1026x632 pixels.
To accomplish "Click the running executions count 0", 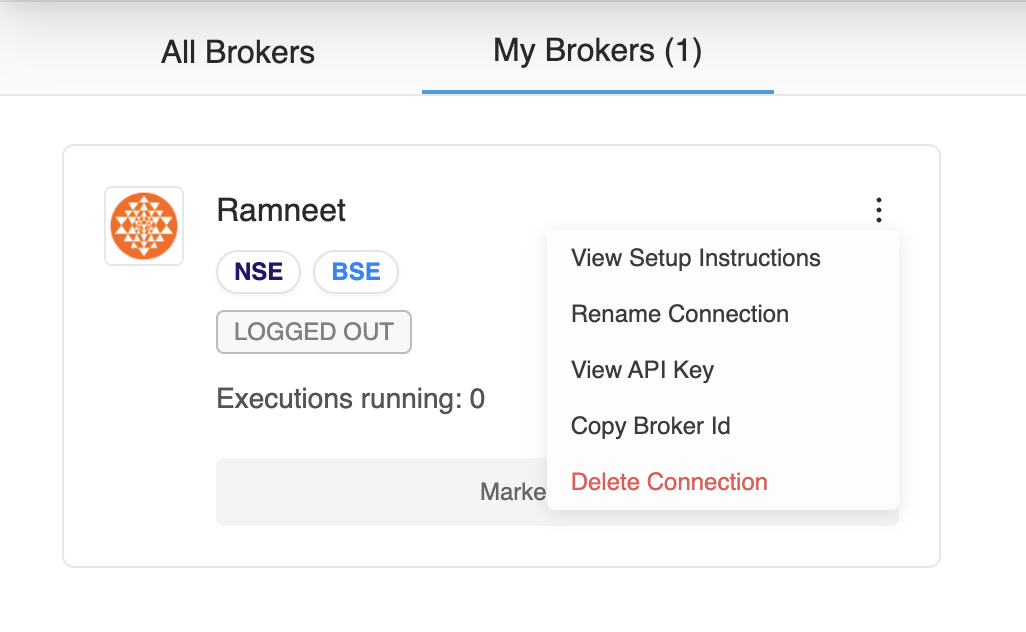I will pos(477,398).
